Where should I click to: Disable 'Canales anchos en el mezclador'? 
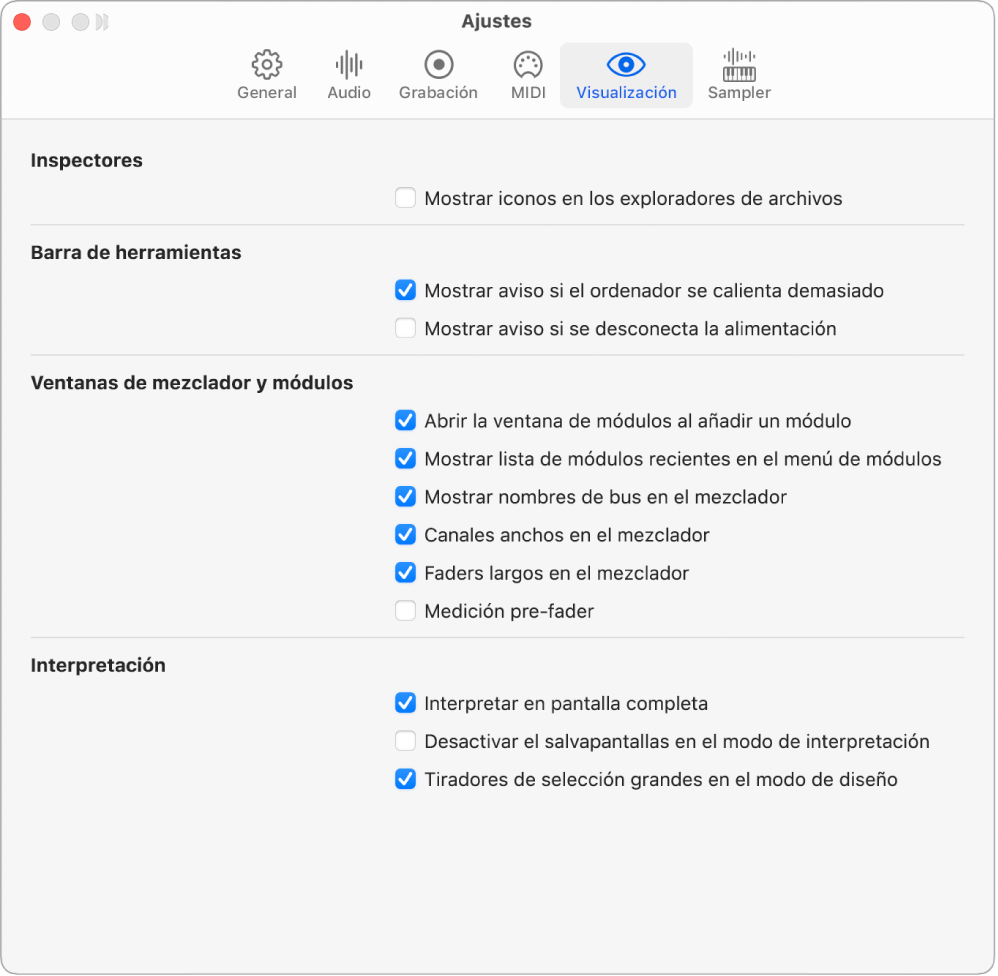pyautogui.click(x=405, y=535)
